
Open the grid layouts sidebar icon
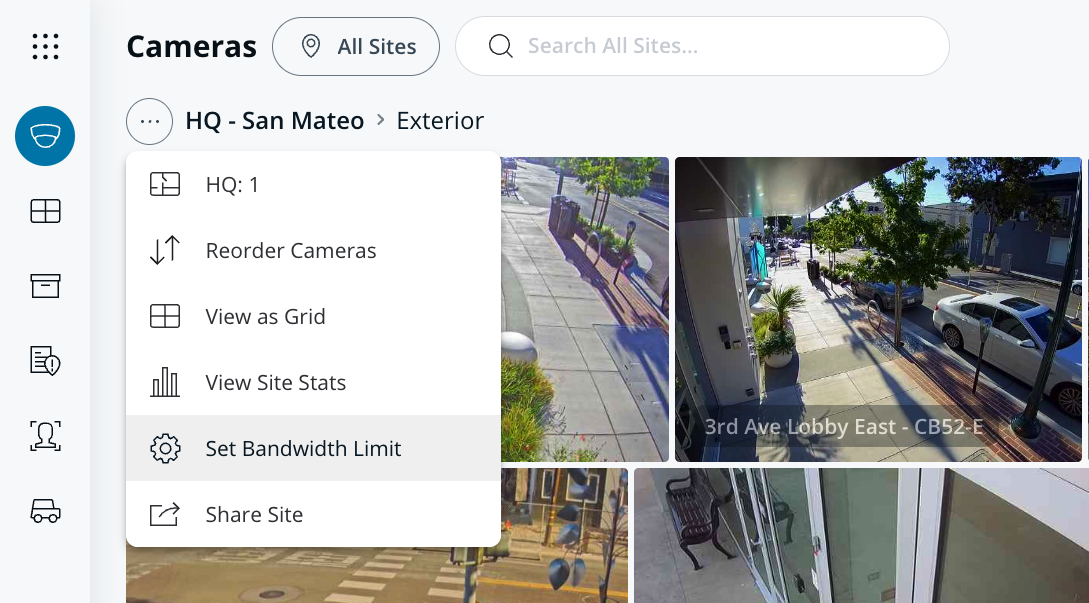click(45, 210)
